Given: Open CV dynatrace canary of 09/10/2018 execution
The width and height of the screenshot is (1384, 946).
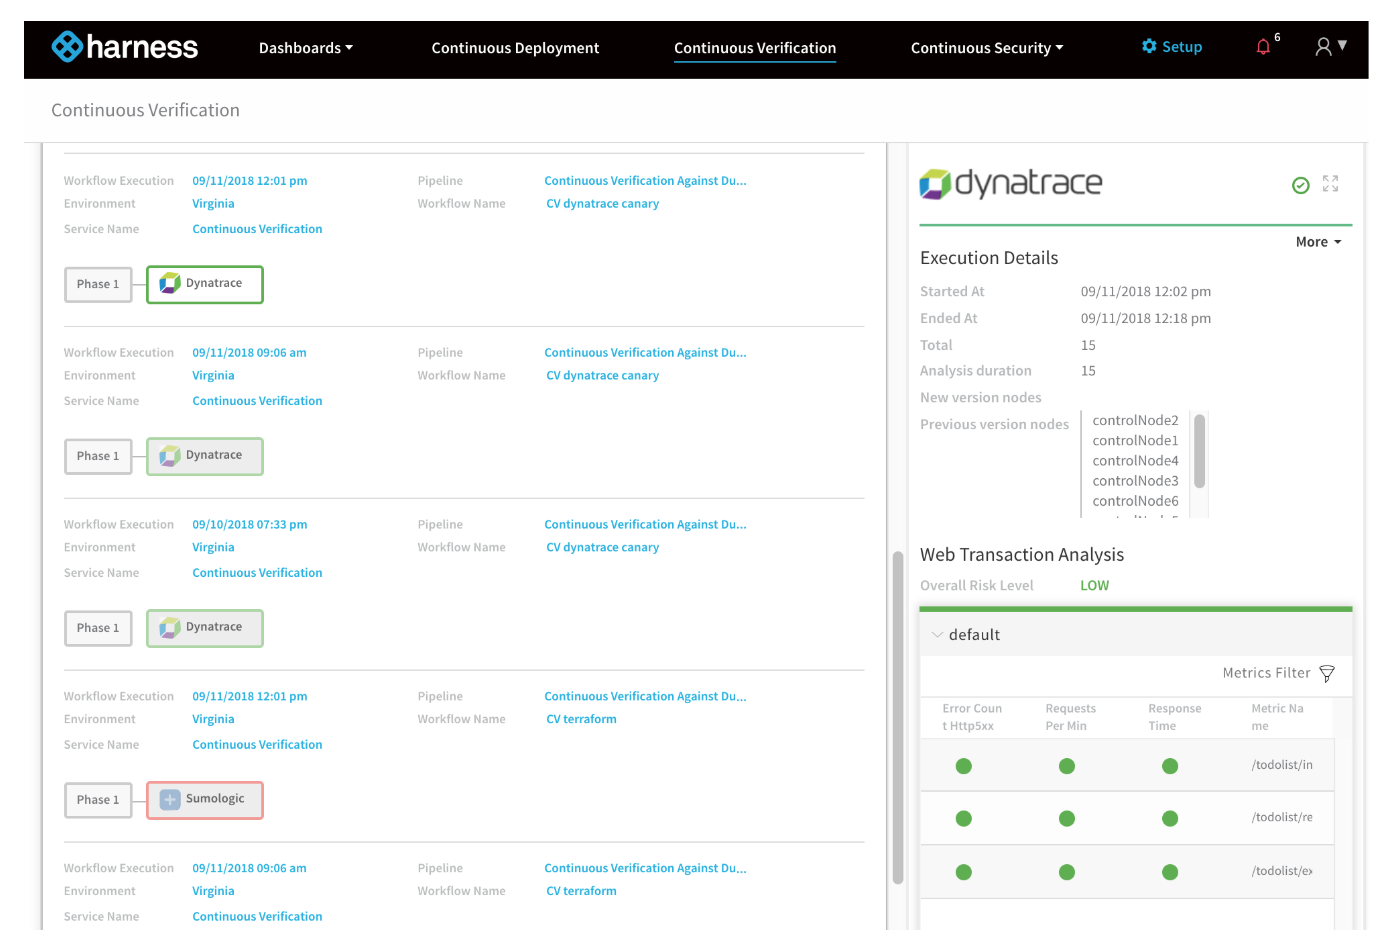Looking at the screenshot, I should (602, 547).
